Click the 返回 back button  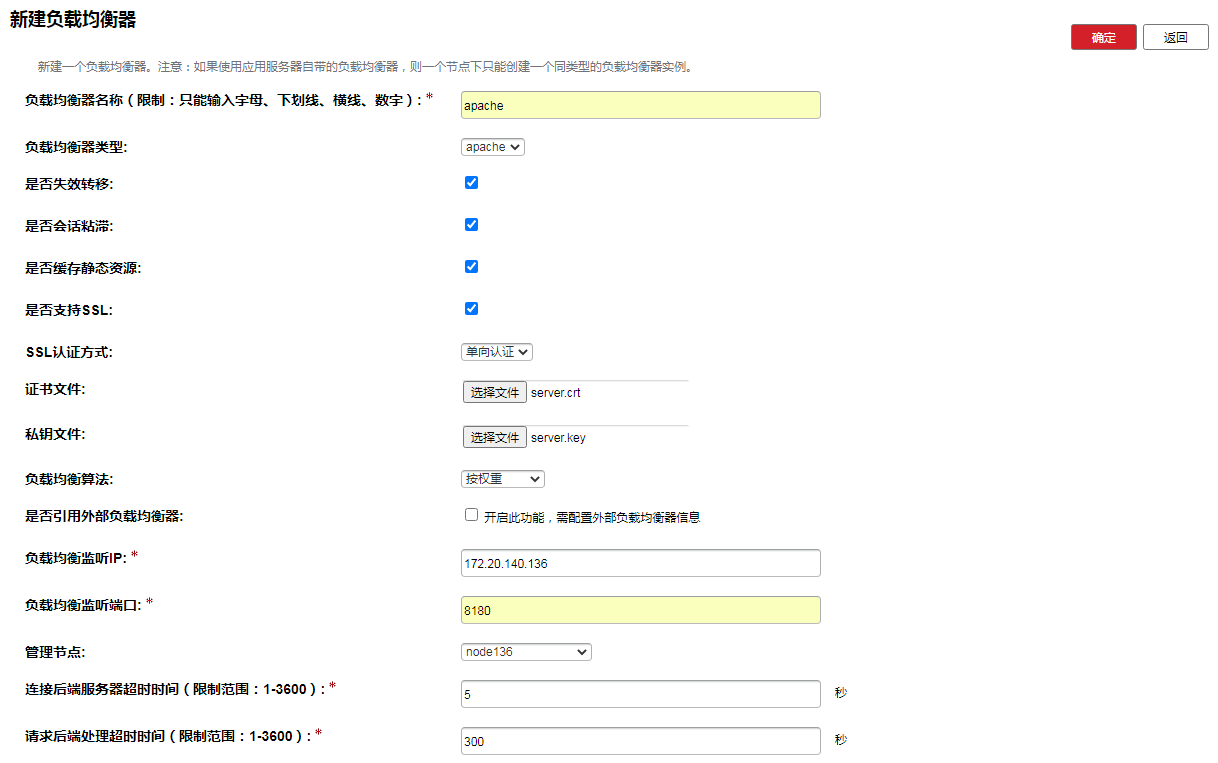pyautogui.click(x=1175, y=37)
